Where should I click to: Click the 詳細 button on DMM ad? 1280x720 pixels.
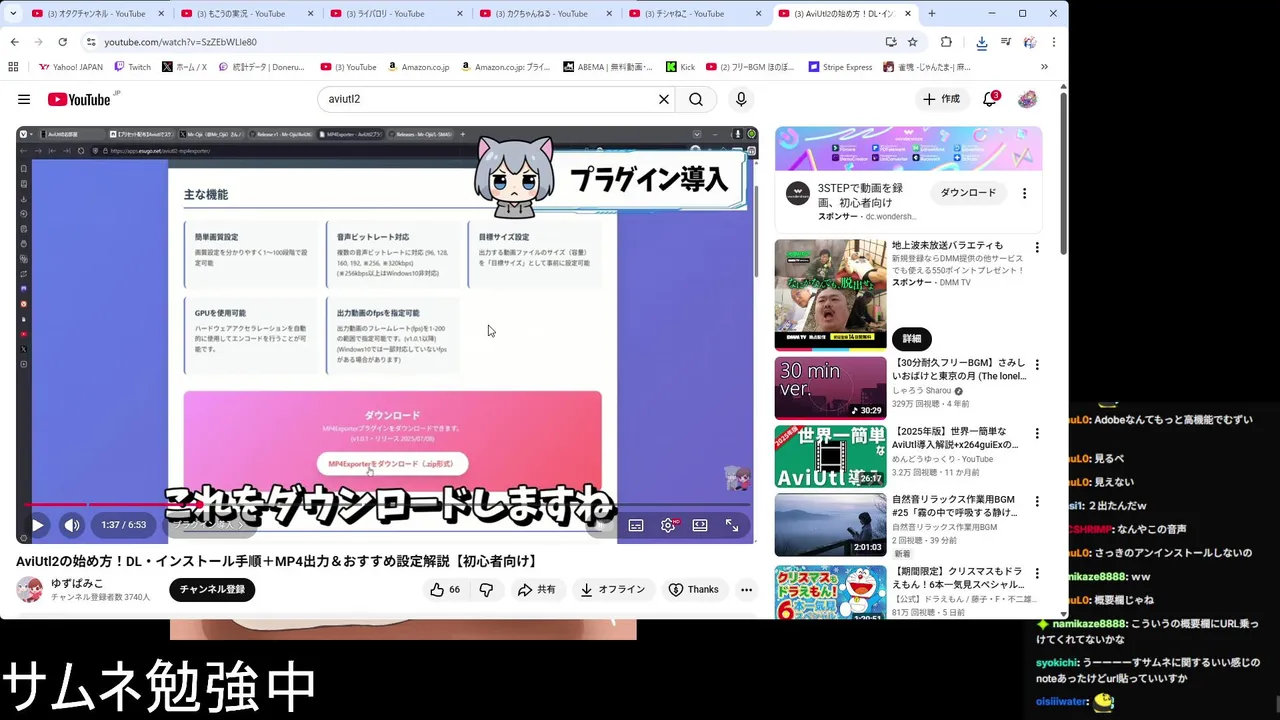912,338
